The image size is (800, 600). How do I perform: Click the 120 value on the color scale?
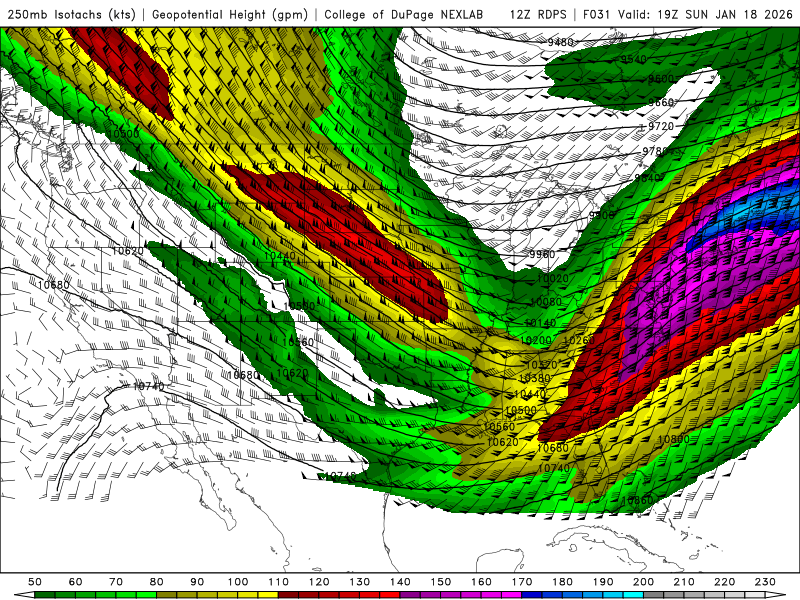(319, 582)
